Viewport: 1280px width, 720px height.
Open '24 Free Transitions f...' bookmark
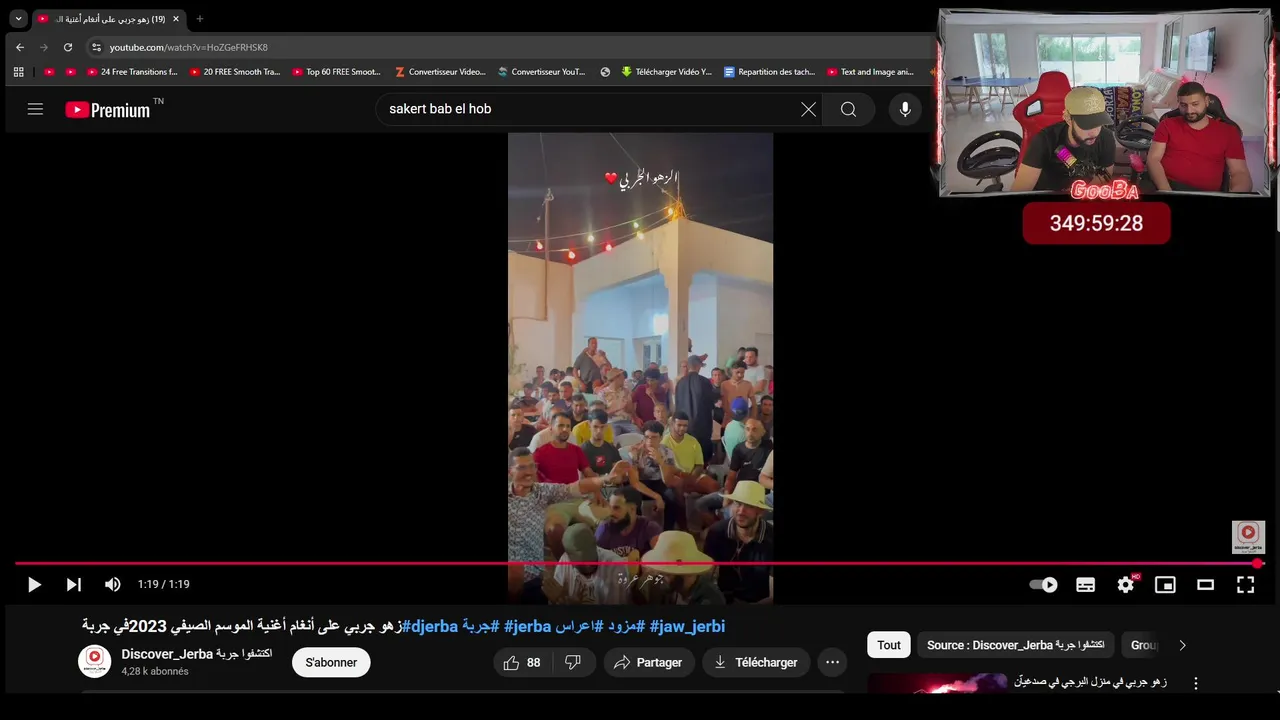click(132, 72)
